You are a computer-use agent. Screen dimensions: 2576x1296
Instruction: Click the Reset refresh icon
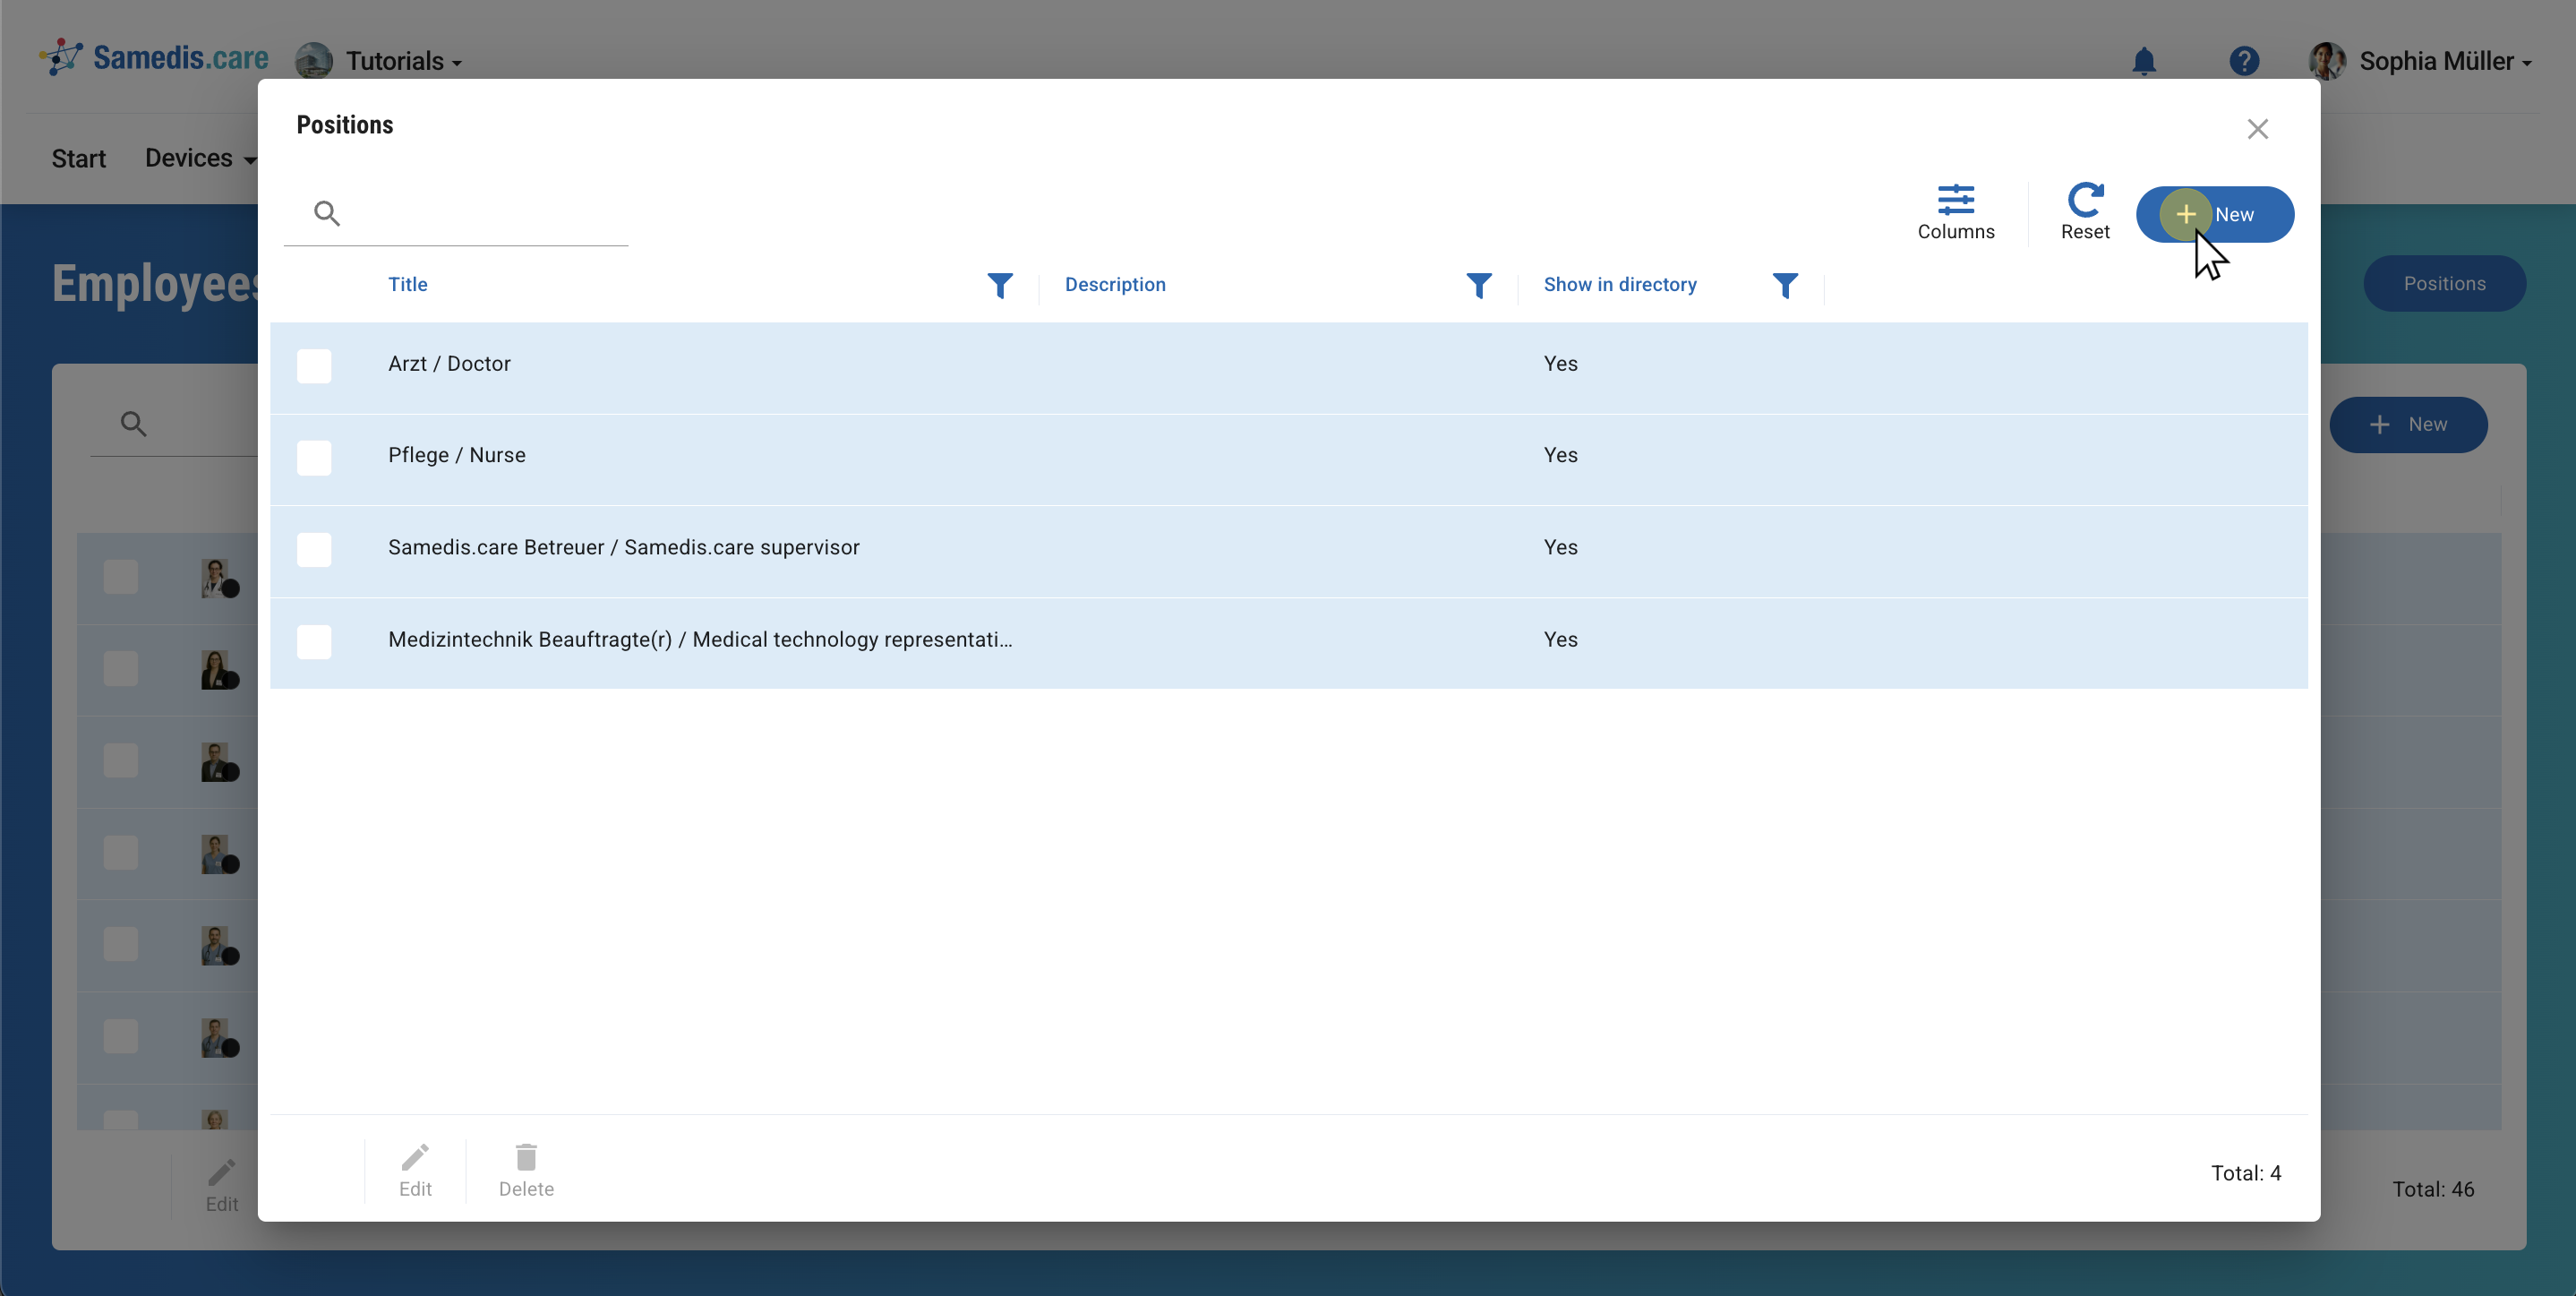click(2084, 200)
